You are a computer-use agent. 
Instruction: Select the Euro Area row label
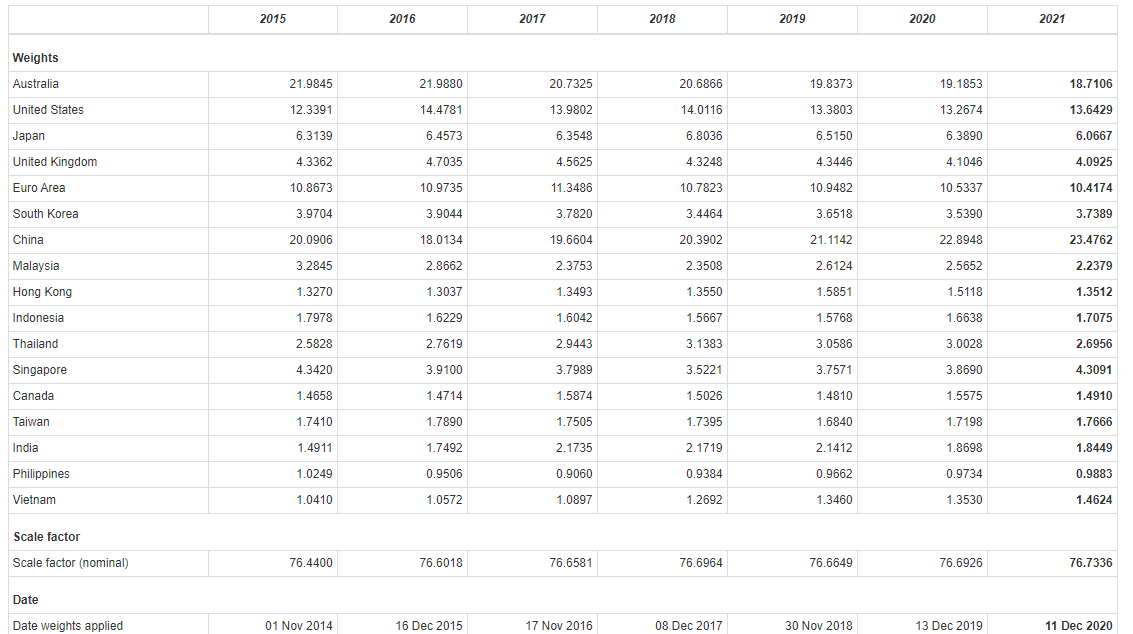tap(40, 188)
